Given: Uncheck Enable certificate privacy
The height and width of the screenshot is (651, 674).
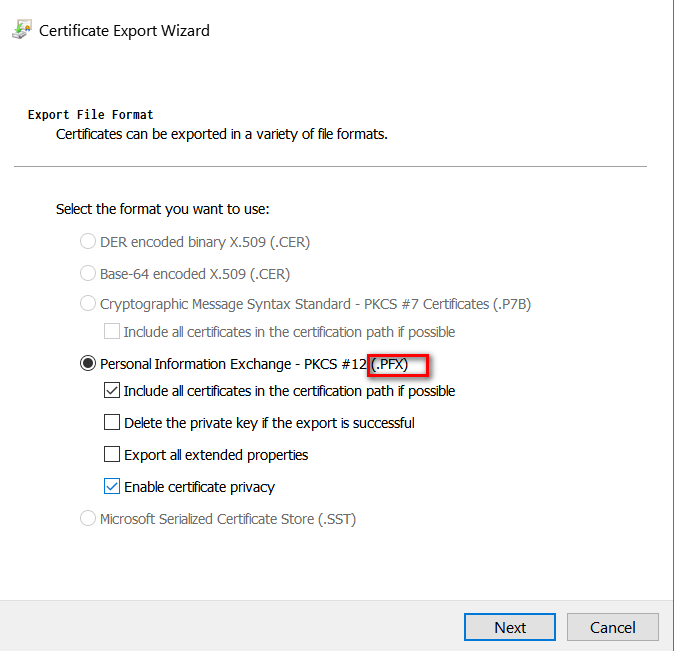Looking at the screenshot, I should (112, 486).
